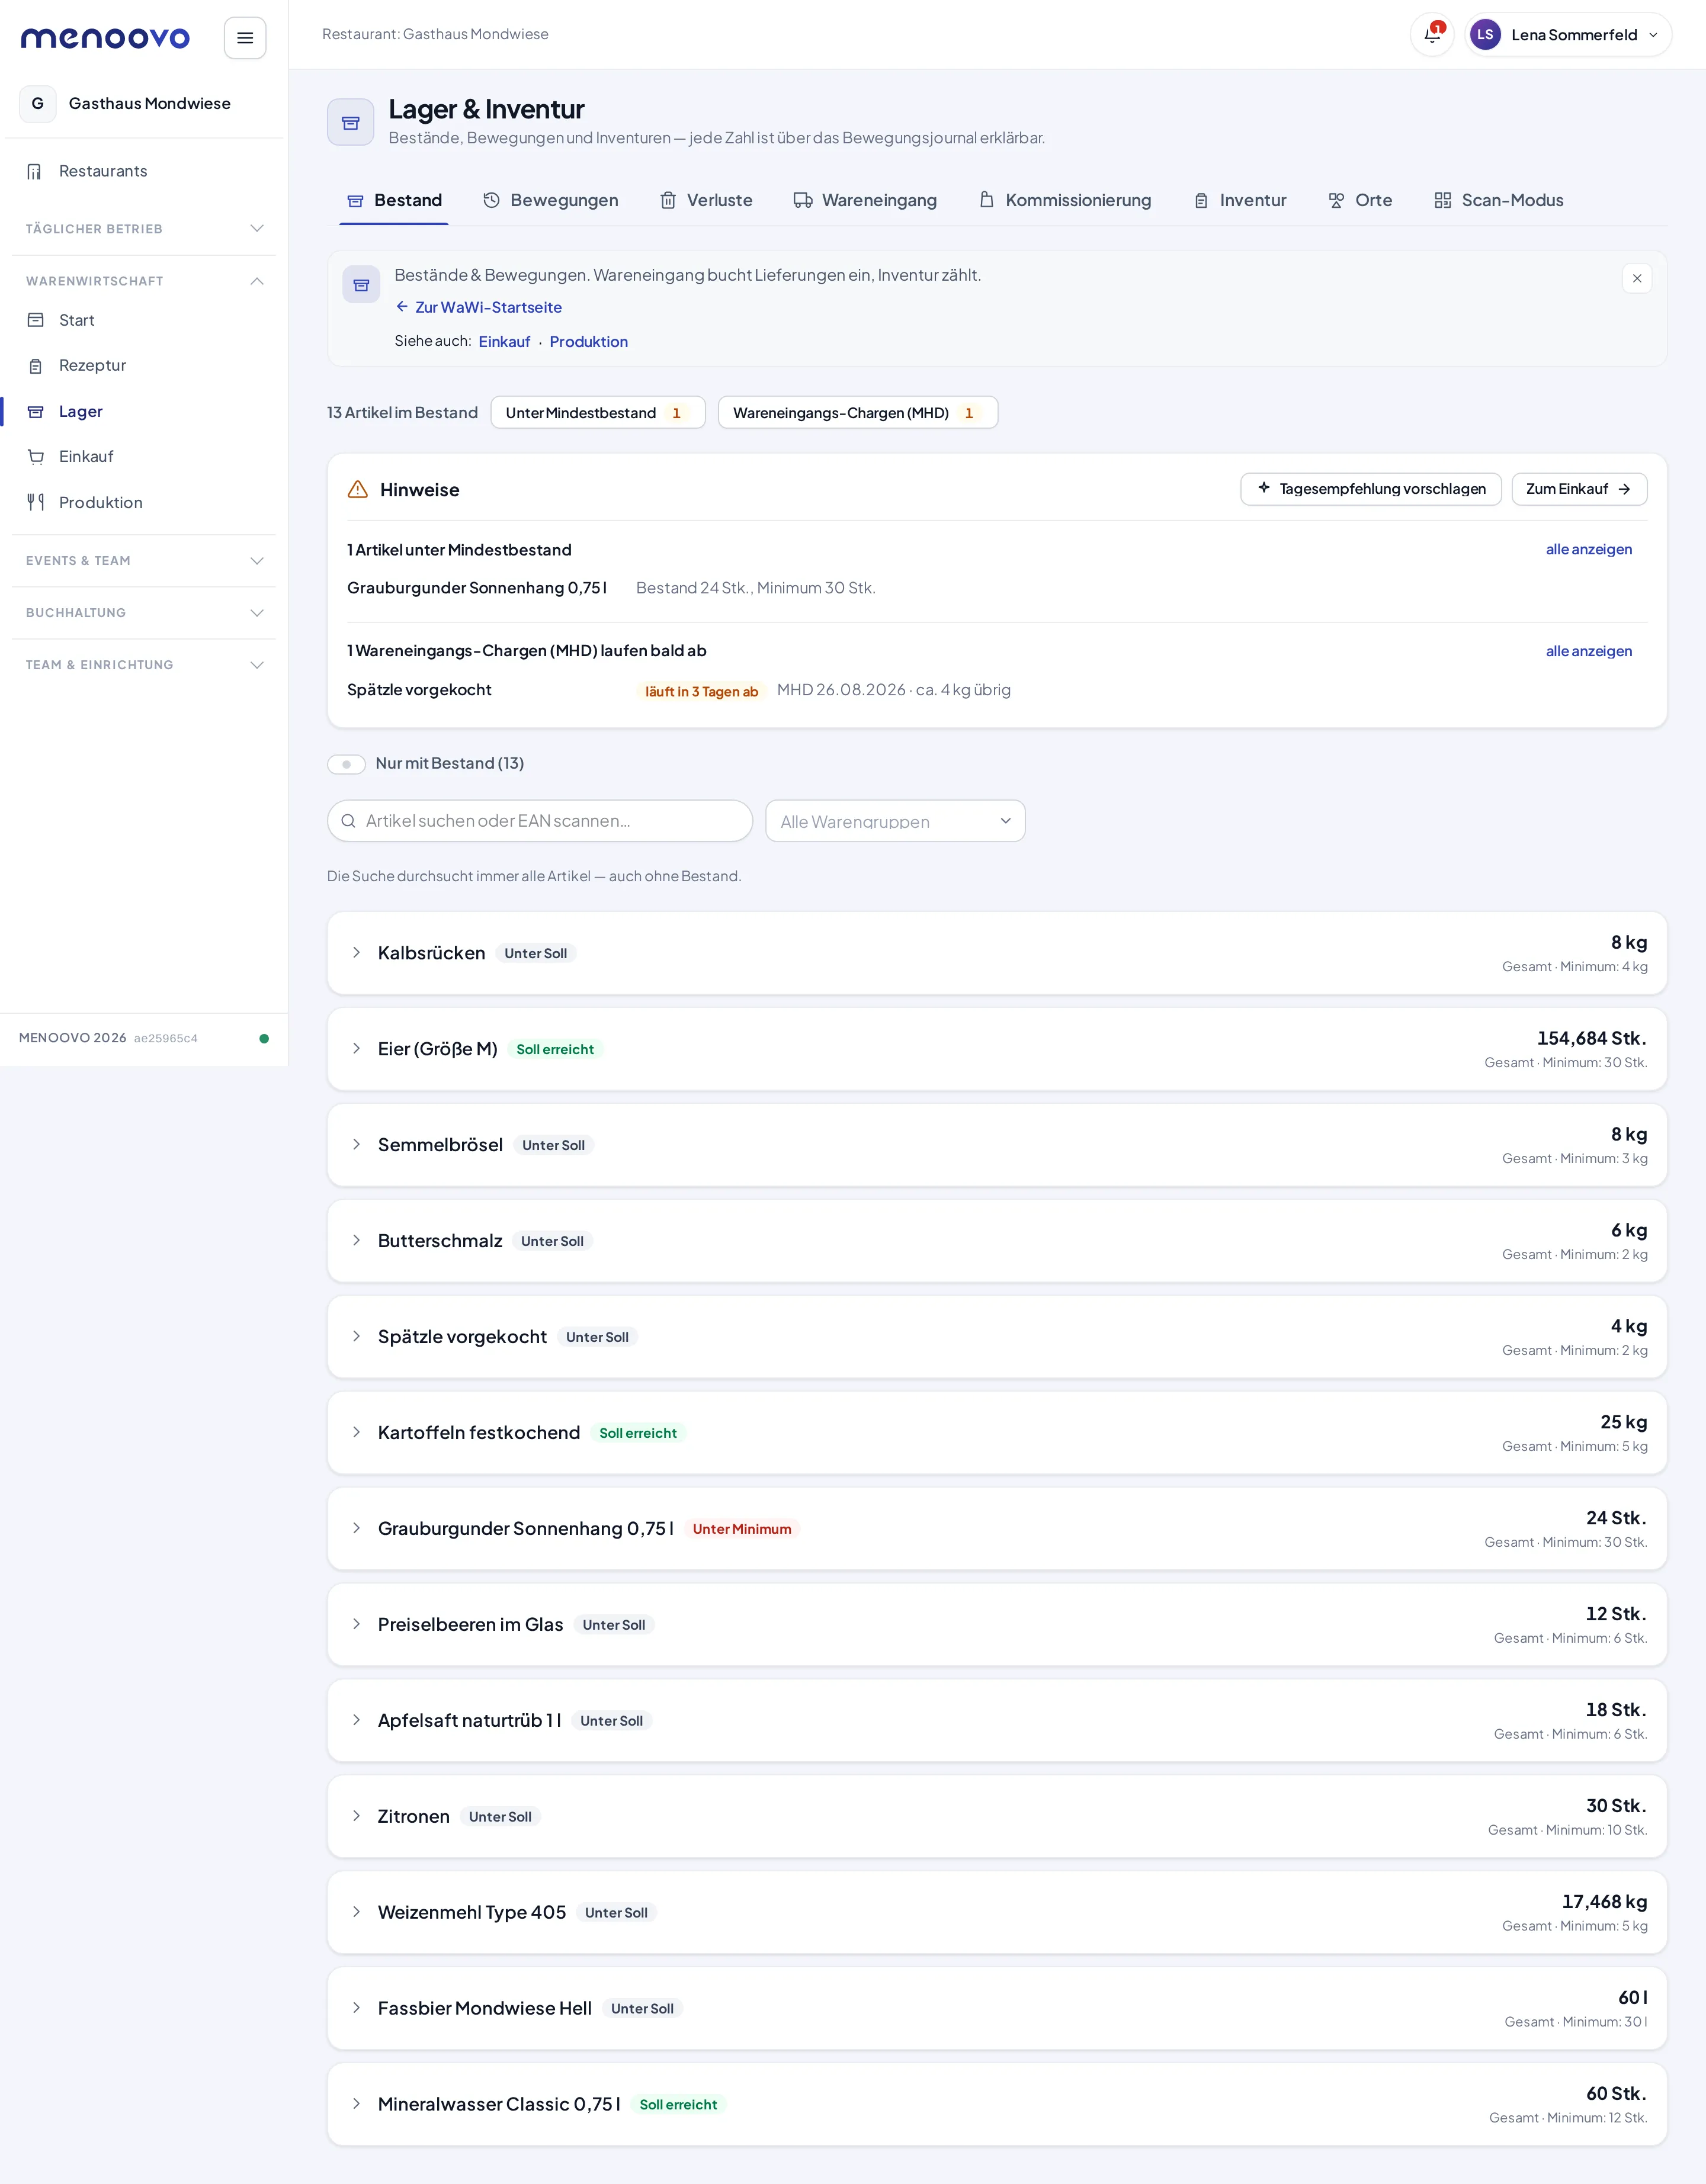Open Start in Warenwirtschaft
The image size is (1706, 2184).
(144, 320)
